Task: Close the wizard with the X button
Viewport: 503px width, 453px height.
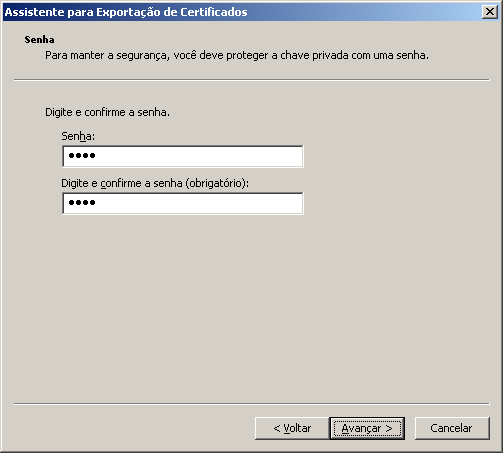Action: 490,12
